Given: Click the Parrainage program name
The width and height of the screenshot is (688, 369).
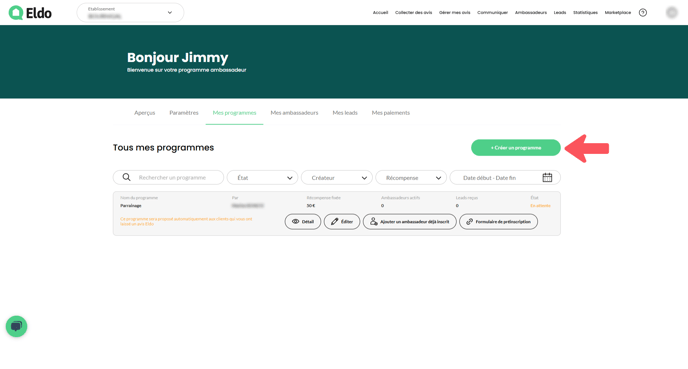Looking at the screenshot, I should click(131, 206).
